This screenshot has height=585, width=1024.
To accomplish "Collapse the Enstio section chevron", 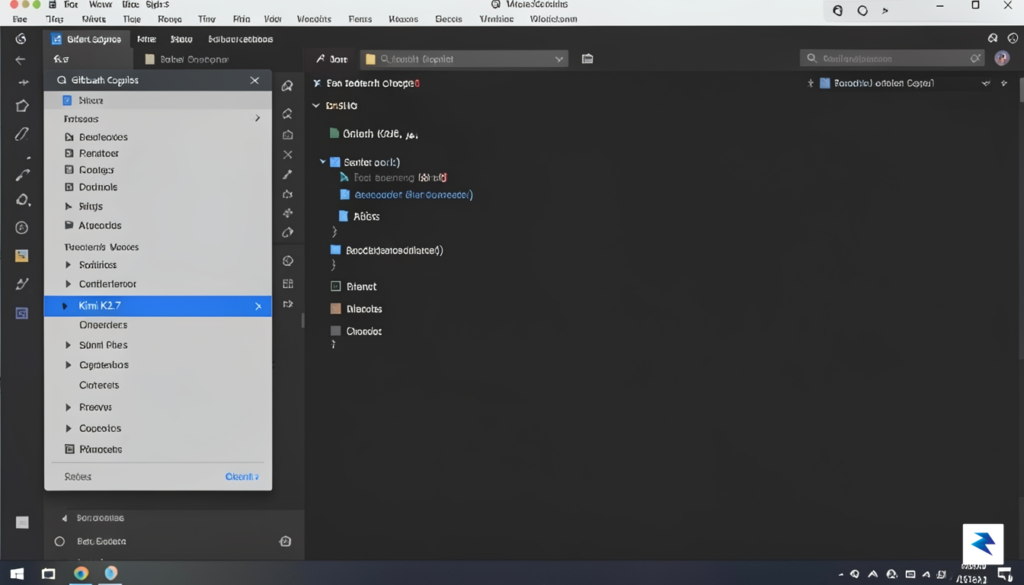I will click(x=316, y=105).
